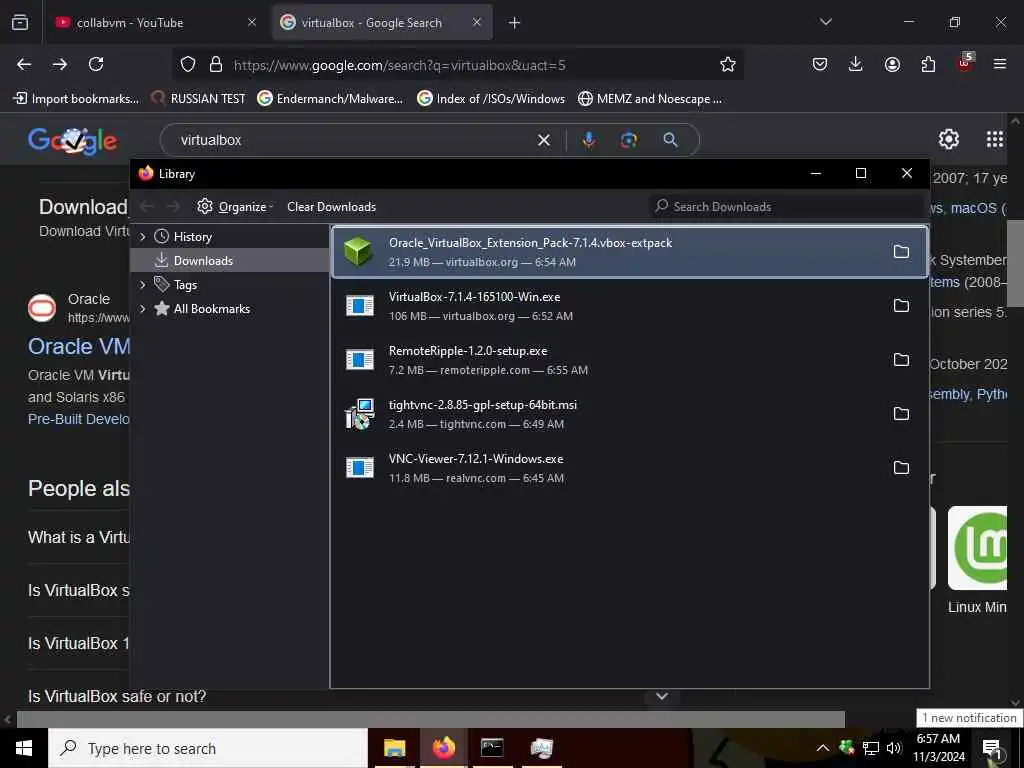Show VirtualBox-7.1.4 Win.exe in its folder
Image resolution: width=1024 pixels, height=768 pixels.
(901, 306)
